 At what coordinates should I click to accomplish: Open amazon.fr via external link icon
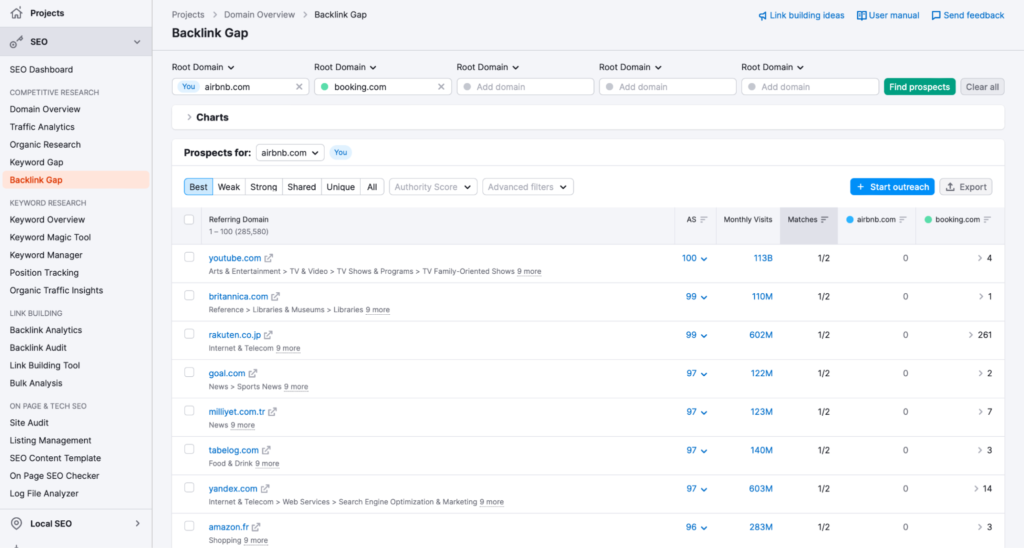[x=256, y=527]
